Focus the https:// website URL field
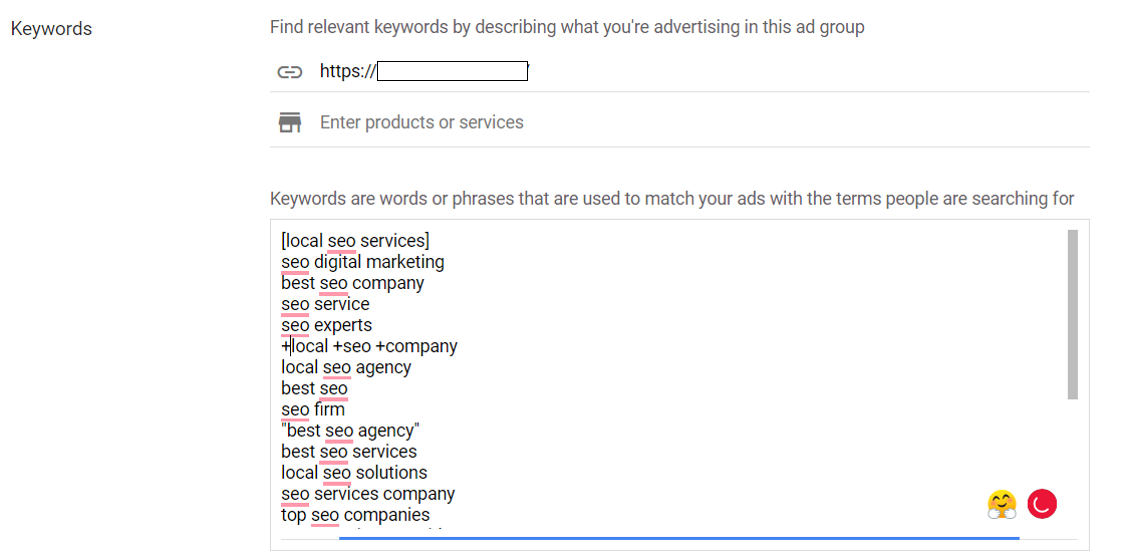The height and width of the screenshot is (560, 1127). click(x=679, y=71)
